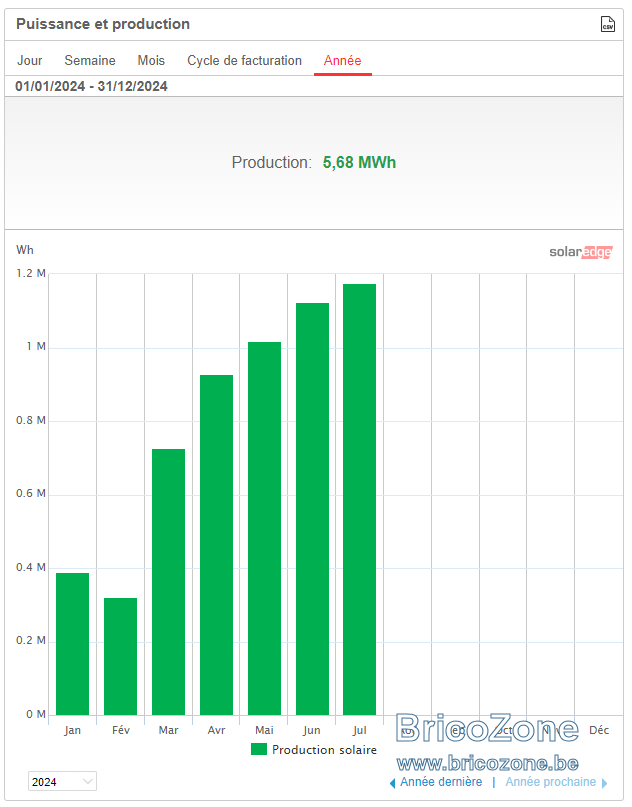Click left arrow beside Année dernière

392,783
